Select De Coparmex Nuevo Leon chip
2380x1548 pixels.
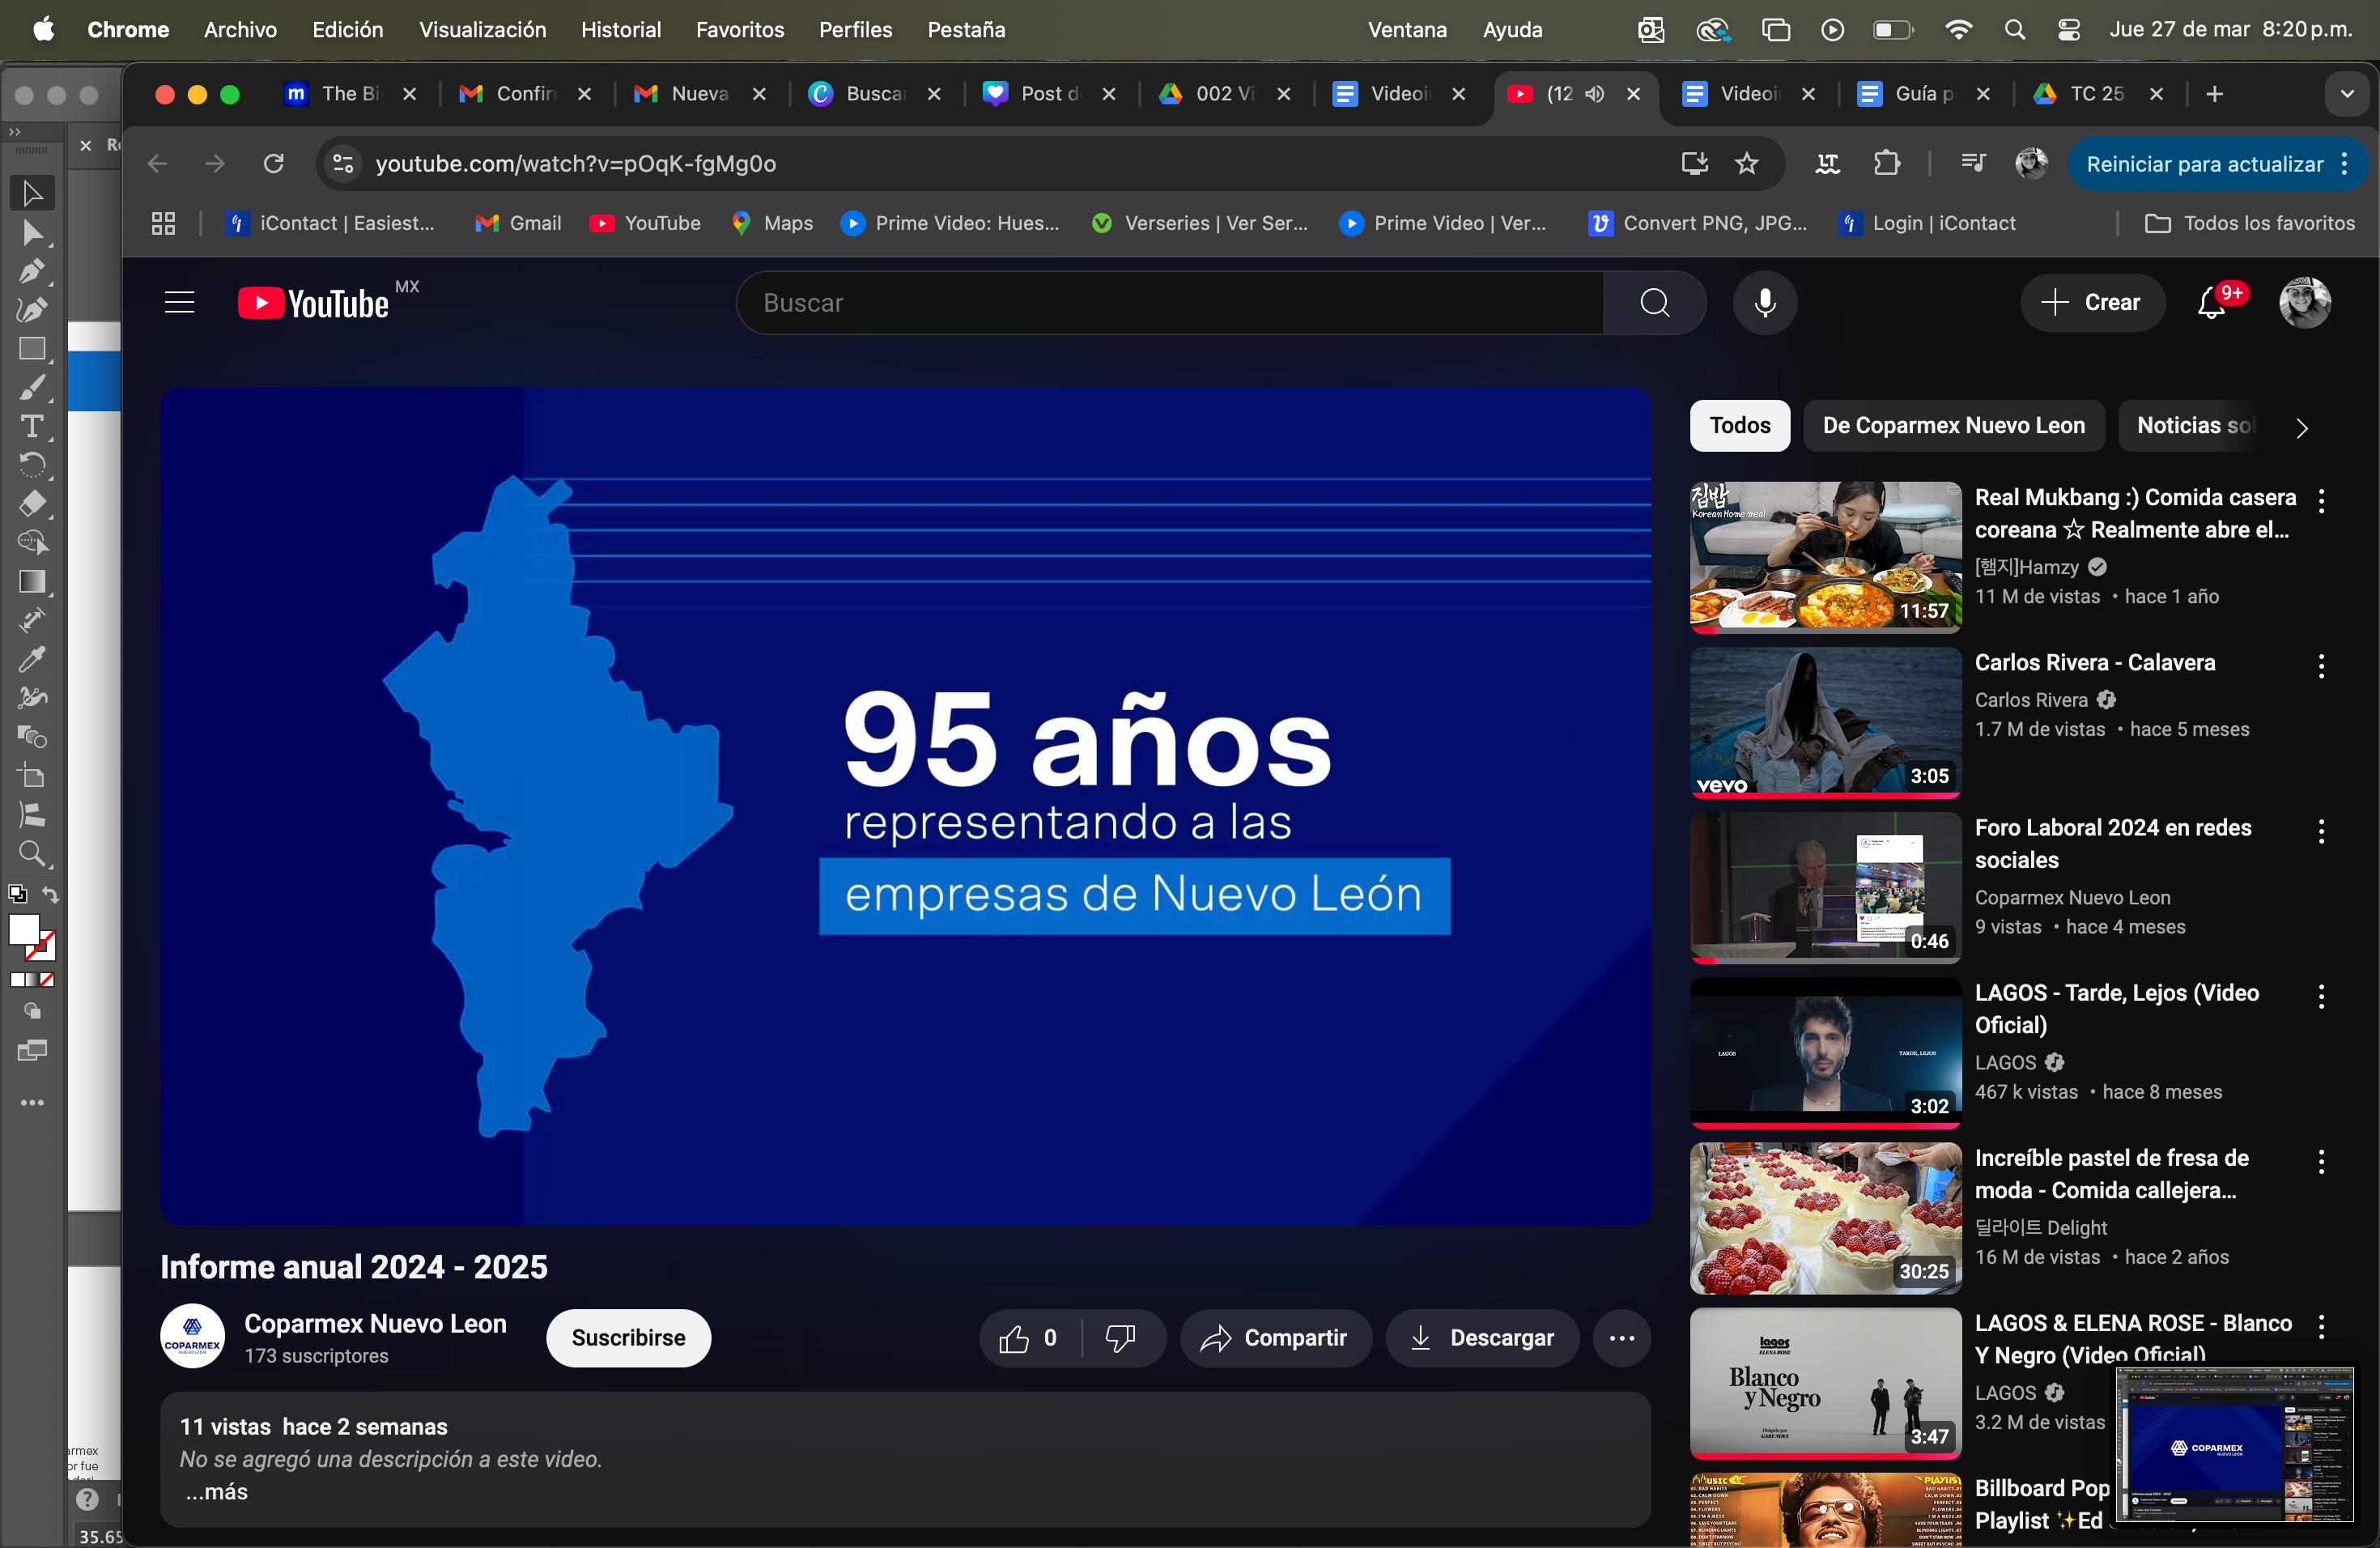click(x=1954, y=426)
